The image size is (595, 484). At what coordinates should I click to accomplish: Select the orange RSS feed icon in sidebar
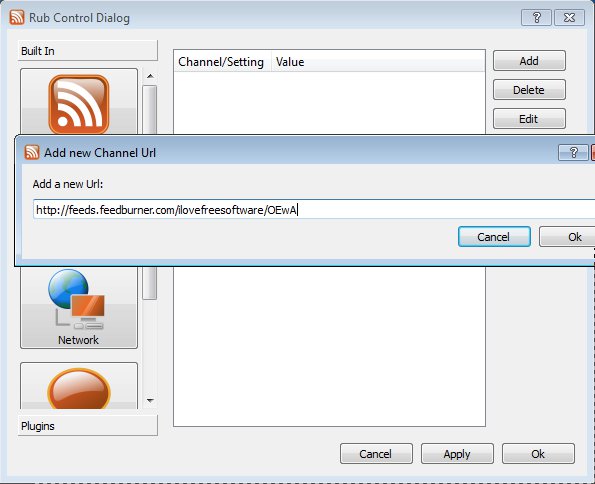coord(79,104)
